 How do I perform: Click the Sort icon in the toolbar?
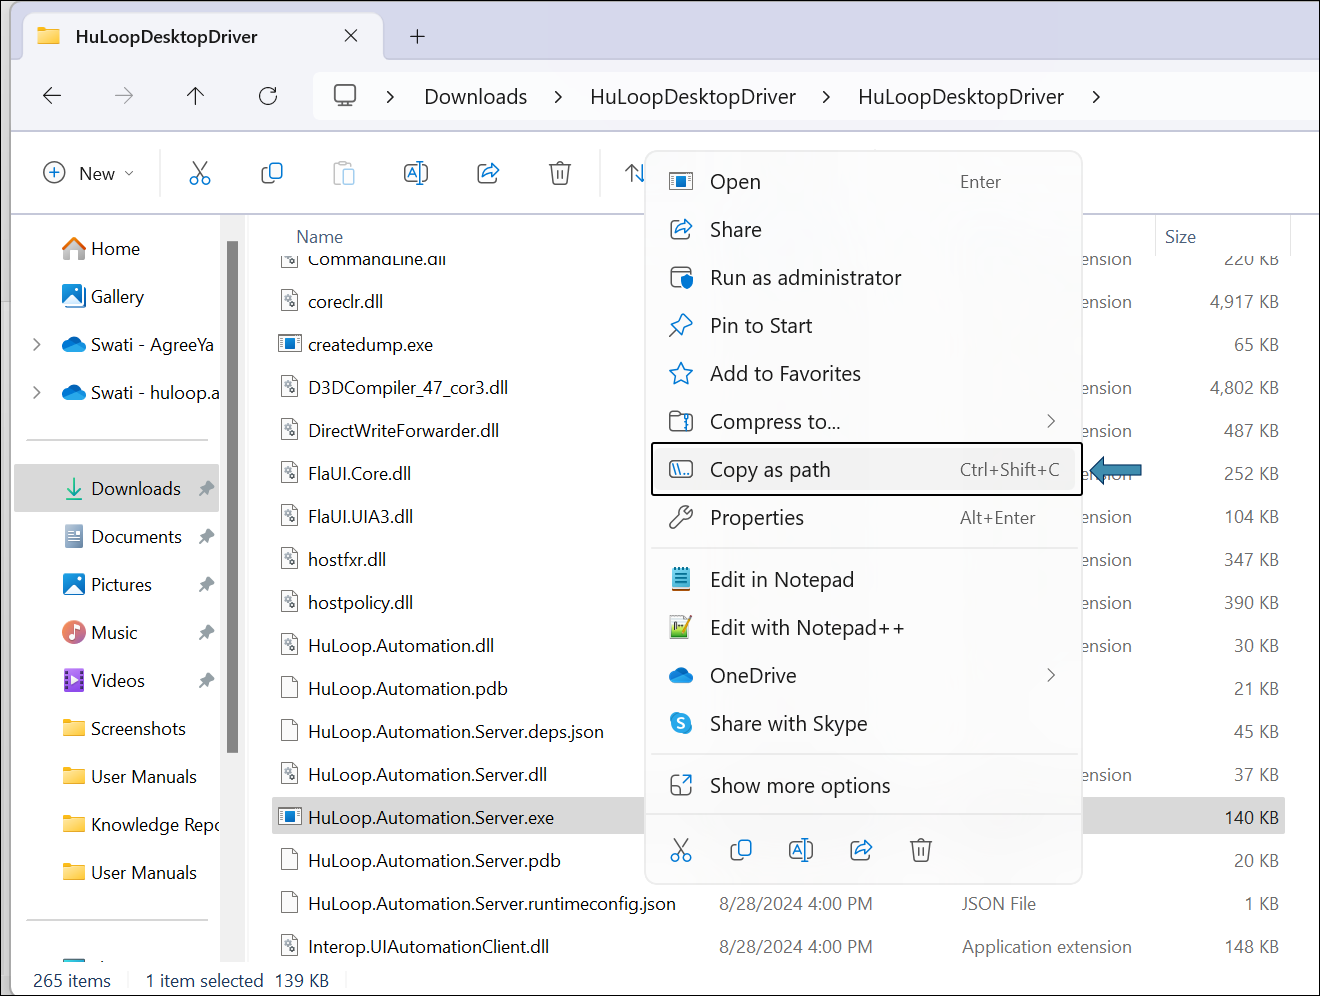[x=634, y=173]
